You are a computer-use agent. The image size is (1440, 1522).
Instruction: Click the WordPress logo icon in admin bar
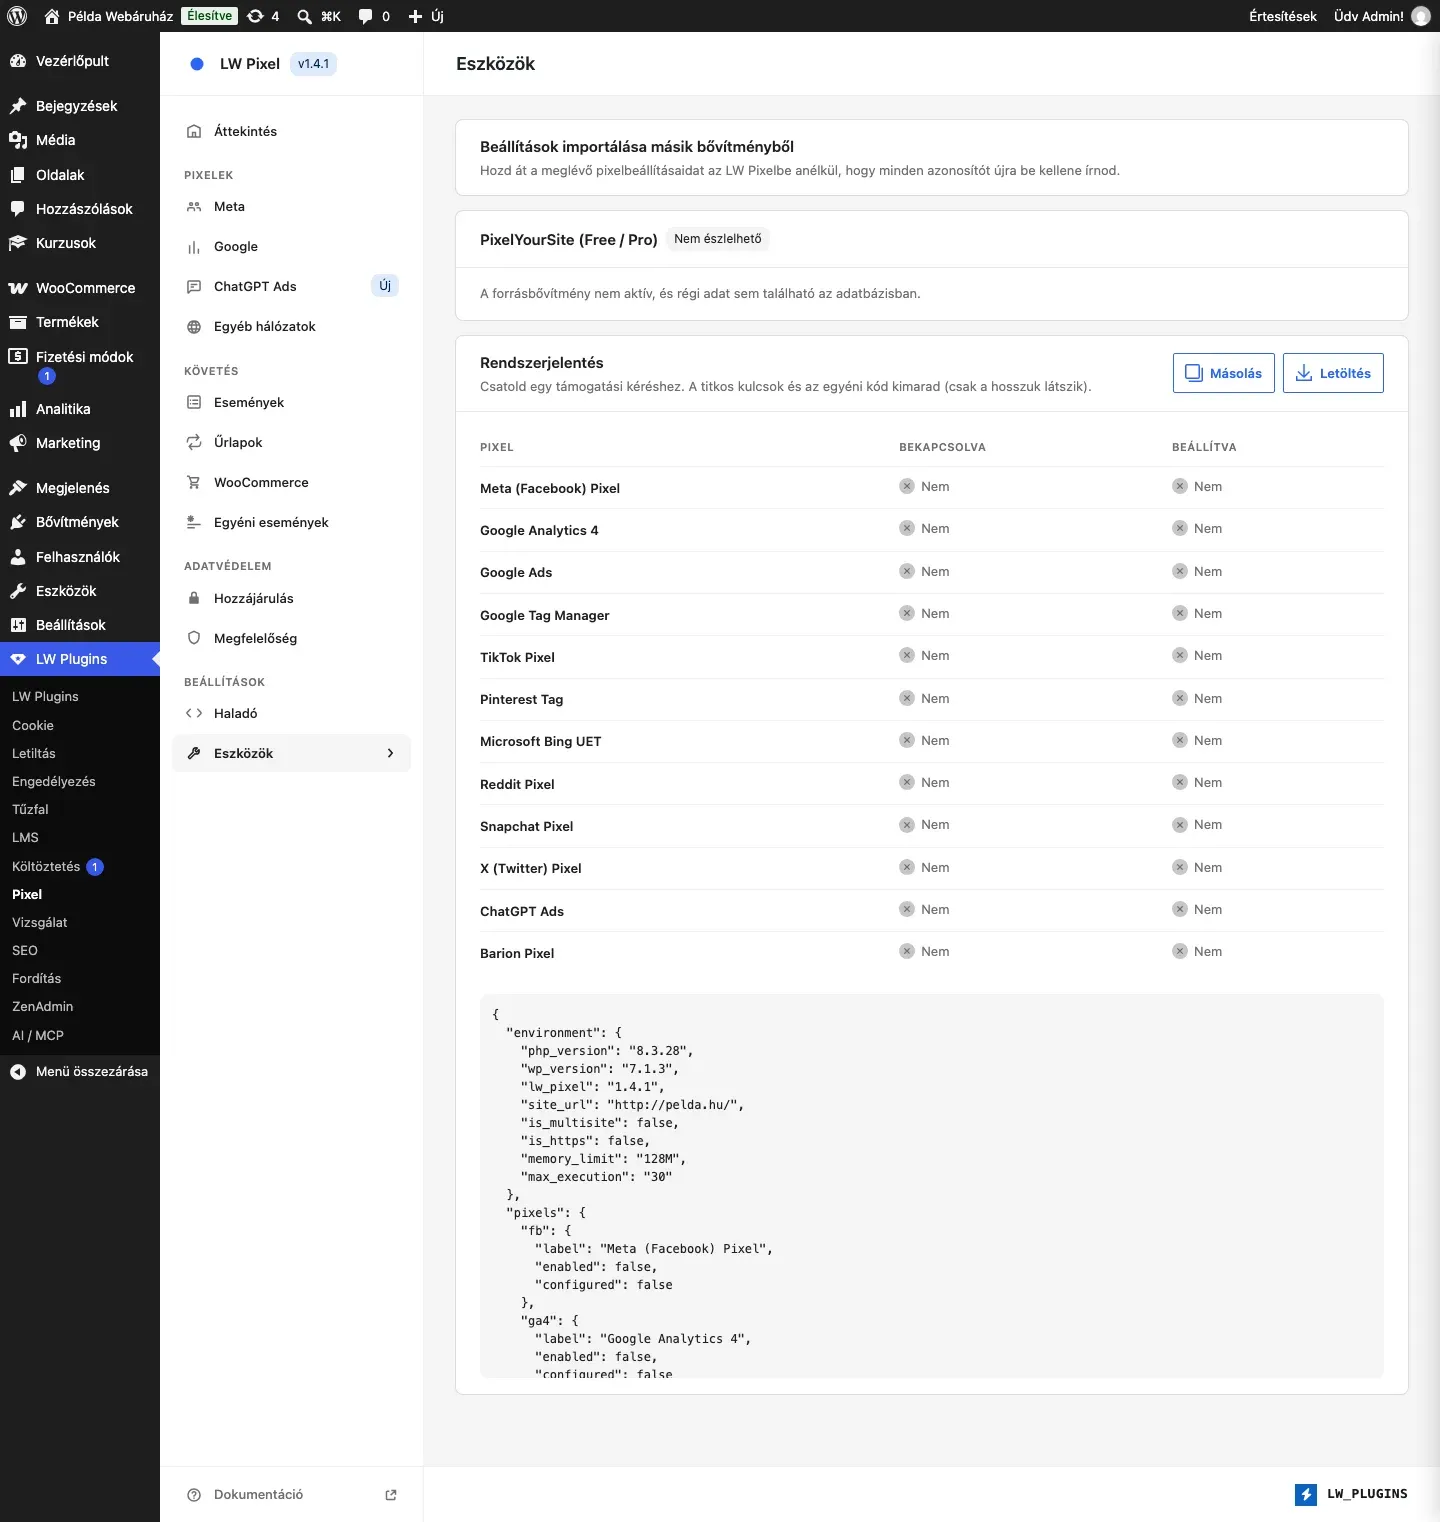[x=17, y=16]
